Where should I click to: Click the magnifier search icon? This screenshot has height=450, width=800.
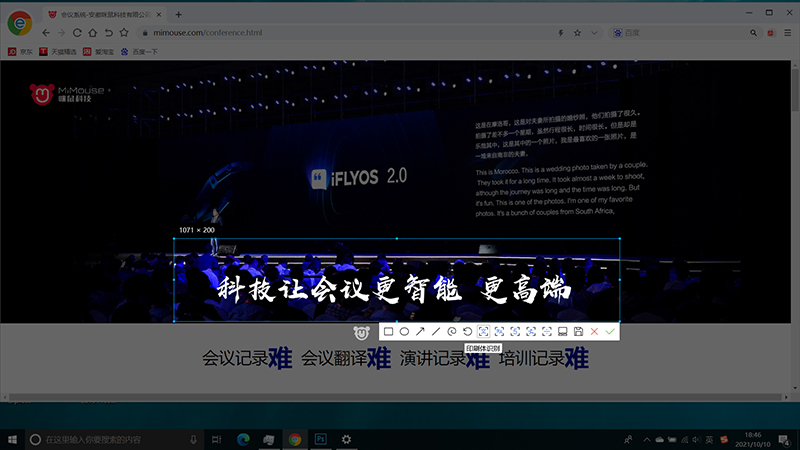click(x=753, y=33)
